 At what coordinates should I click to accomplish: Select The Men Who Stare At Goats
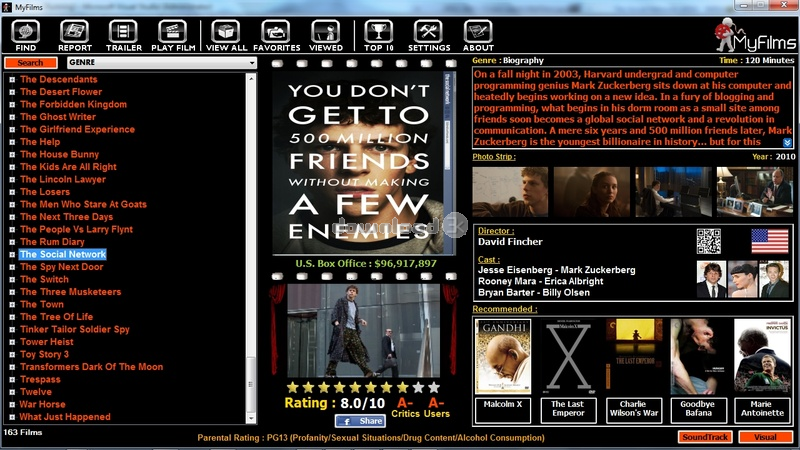[x=83, y=205]
